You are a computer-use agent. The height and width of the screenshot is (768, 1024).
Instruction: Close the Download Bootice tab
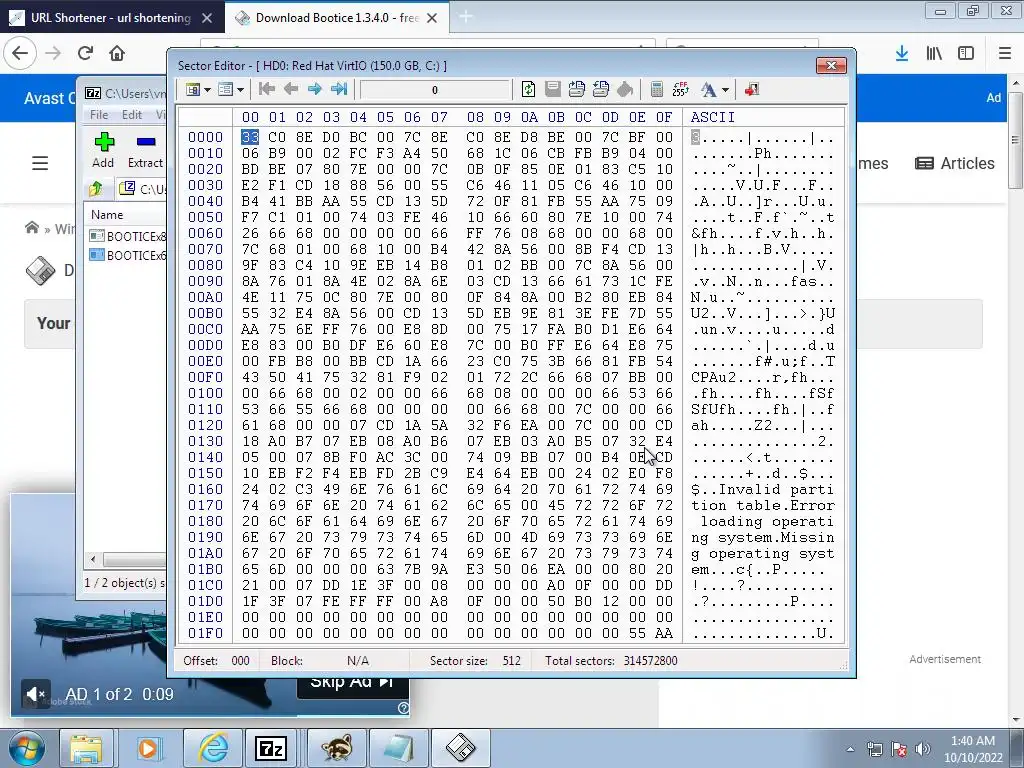pos(432,18)
